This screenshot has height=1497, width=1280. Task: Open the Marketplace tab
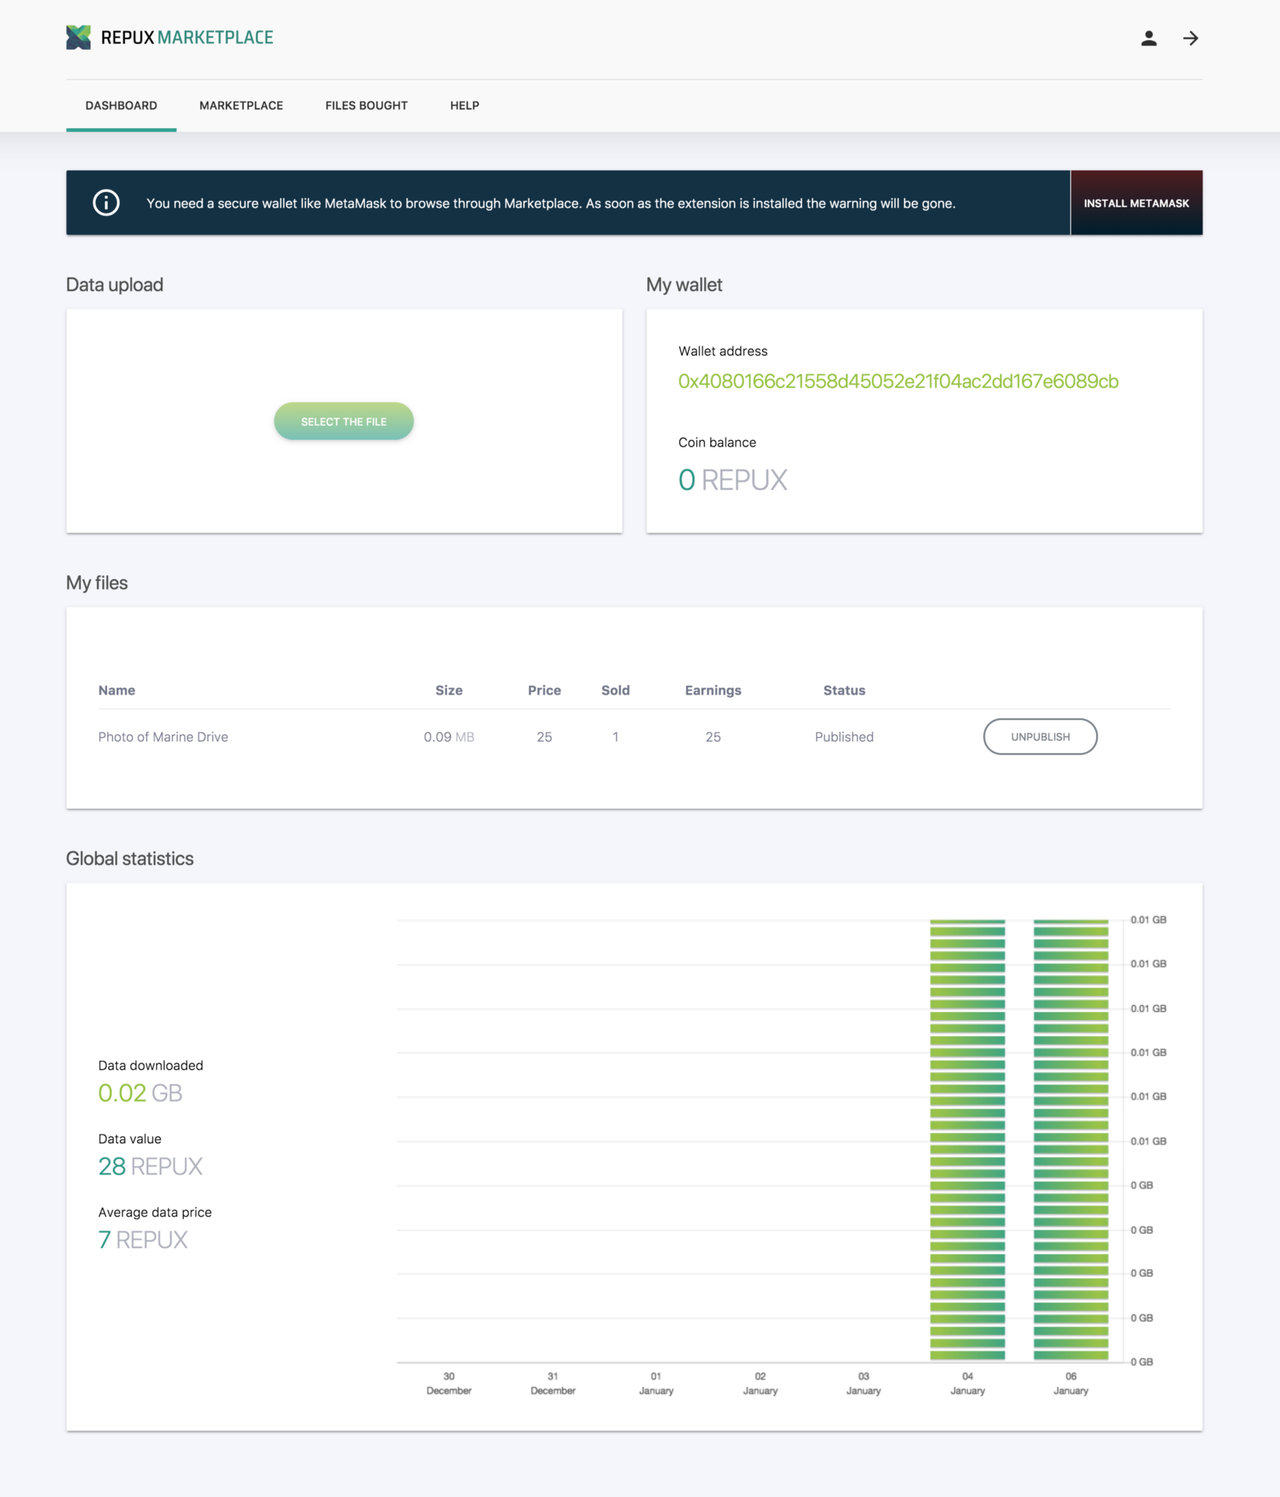pyautogui.click(x=241, y=105)
